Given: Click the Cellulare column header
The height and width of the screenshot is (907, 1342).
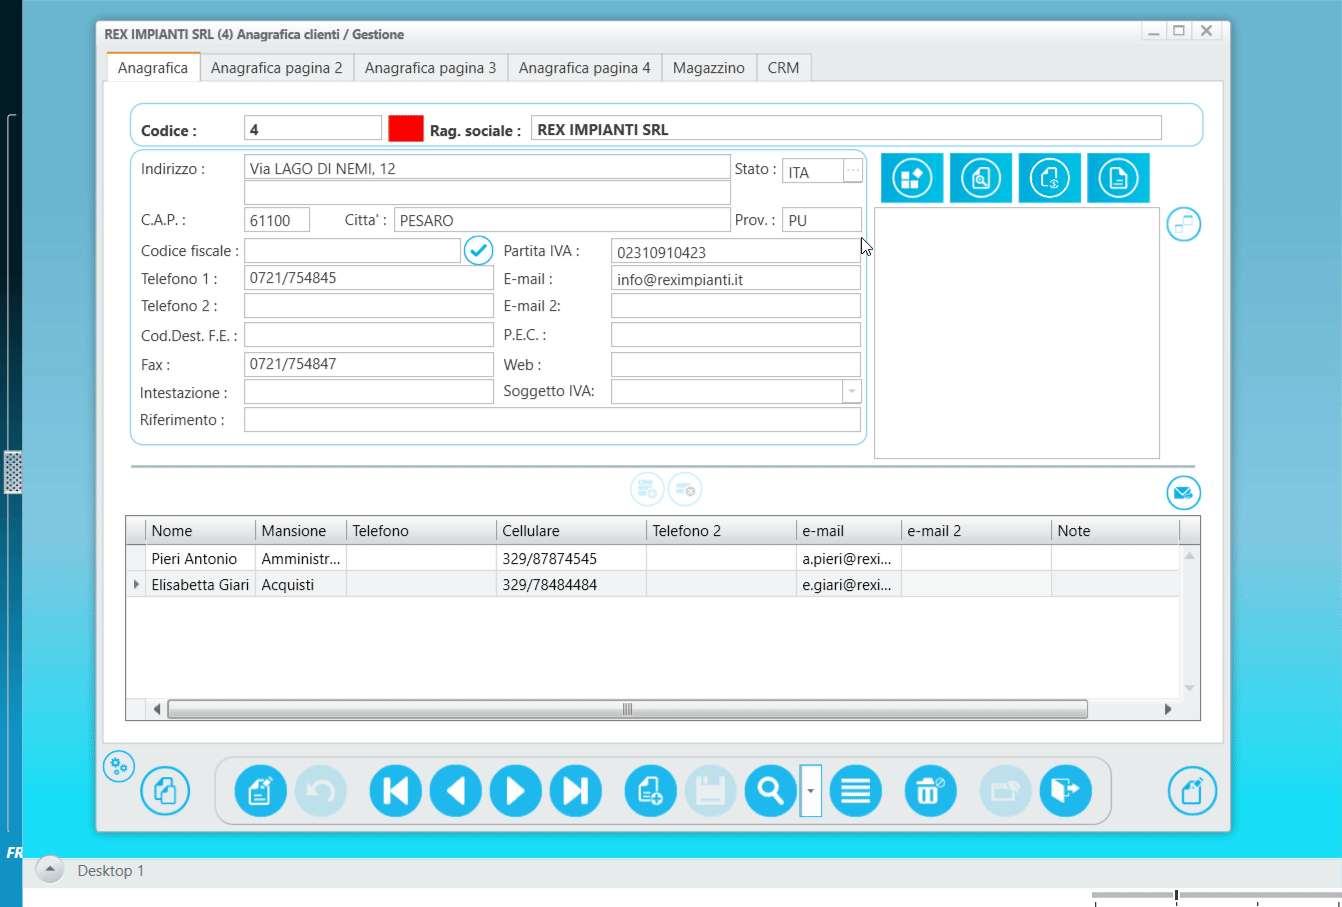Looking at the screenshot, I should (572, 531).
